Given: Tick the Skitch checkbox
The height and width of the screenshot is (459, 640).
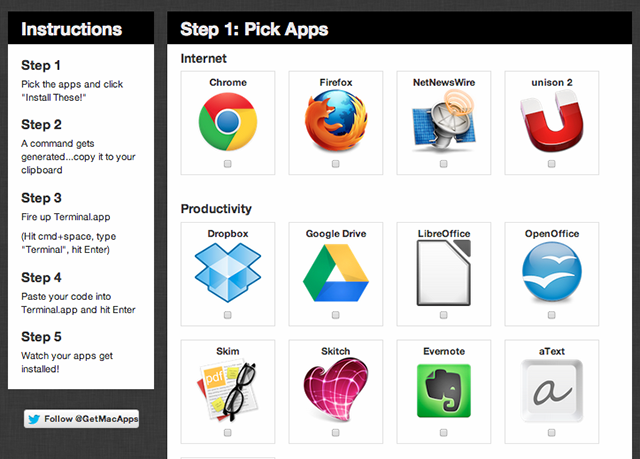Looking at the screenshot, I should pyautogui.click(x=336, y=432).
